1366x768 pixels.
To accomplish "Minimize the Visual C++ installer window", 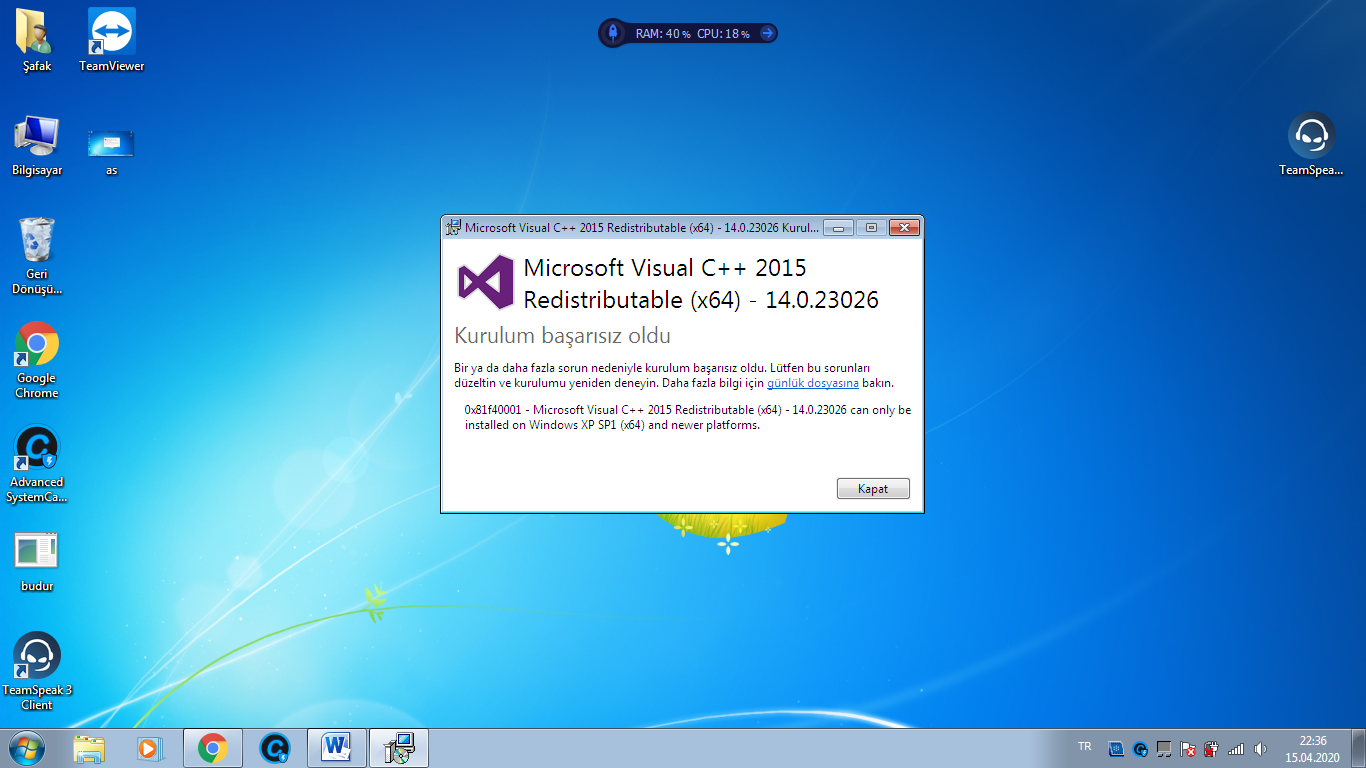I will pyautogui.click(x=838, y=227).
